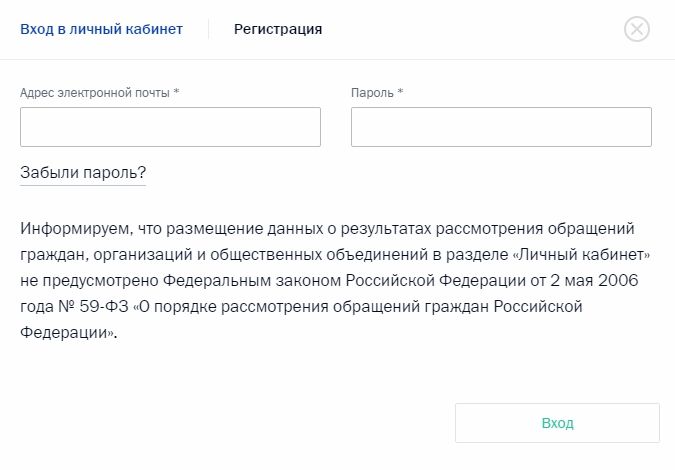This screenshot has width=675, height=470.
Task: Click the Пароль field label
Action: [x=377, y=93]
